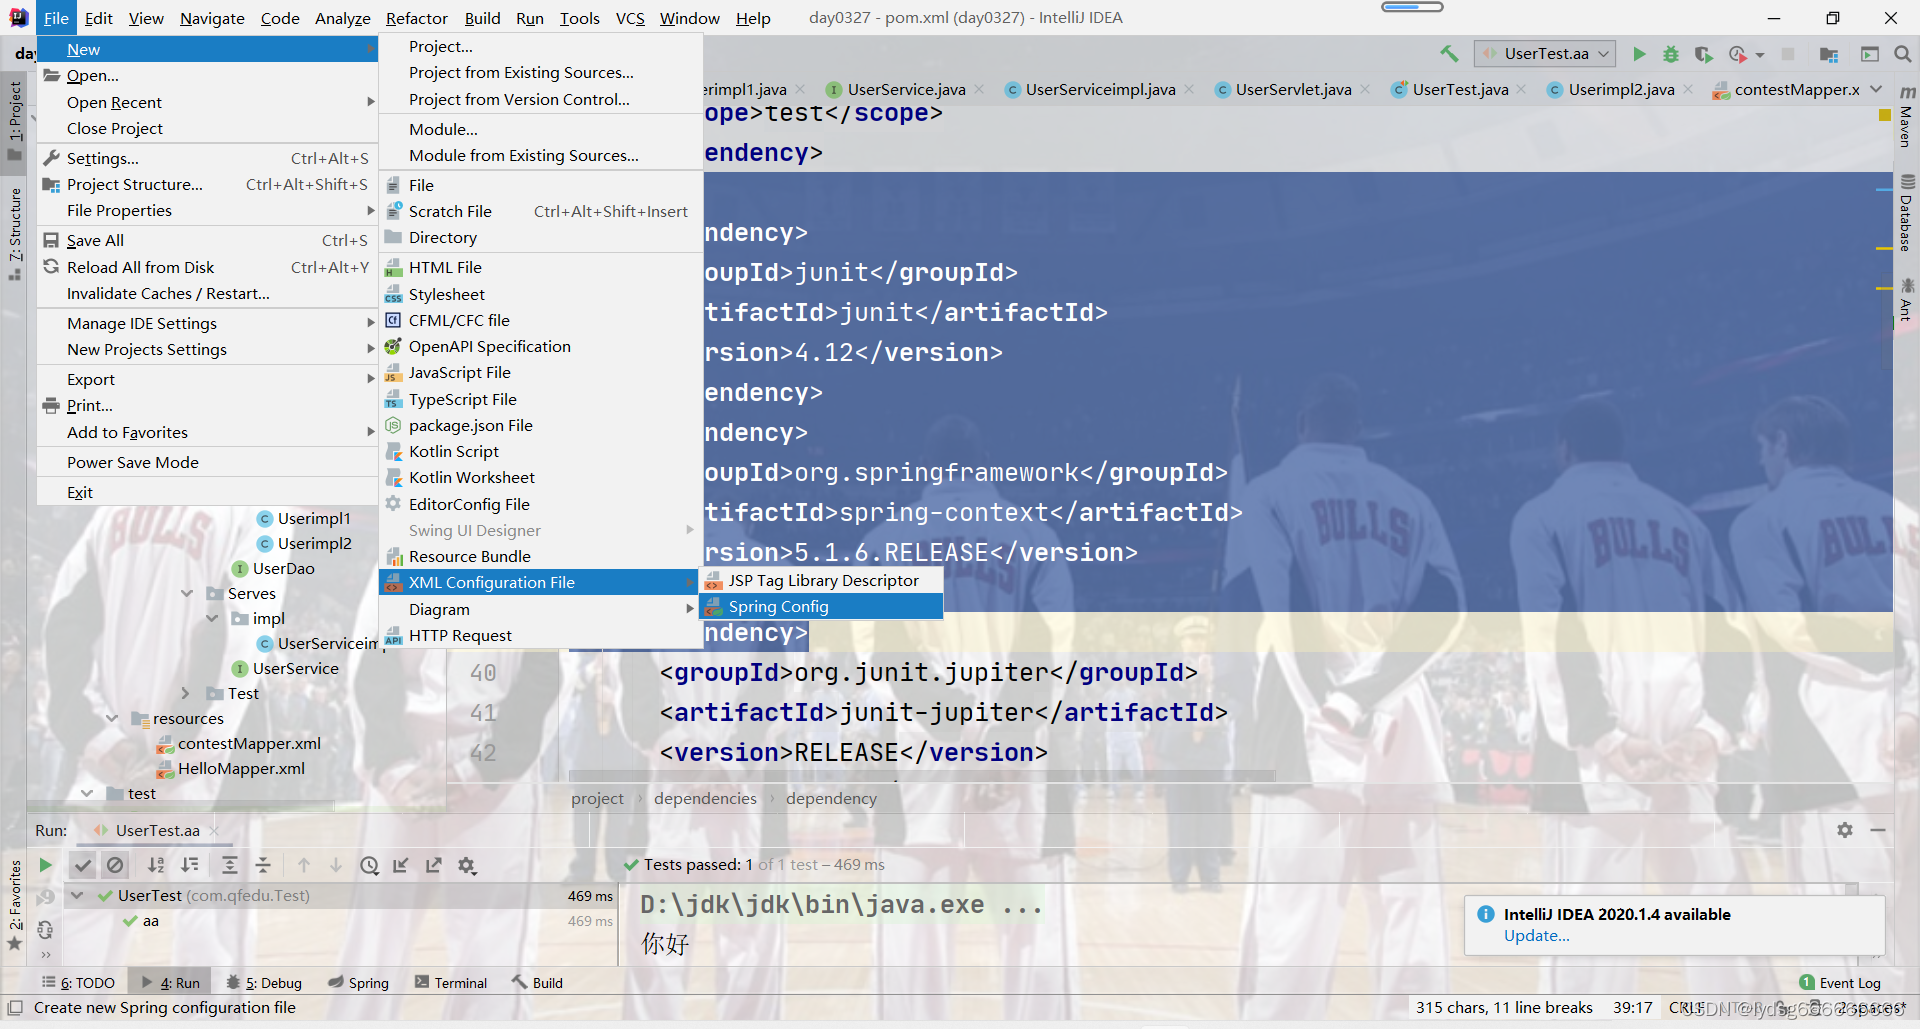This screenshot has width=1920, height=1029.
Task: Collapse the resources folder in project tree
Action: [111, 718]
